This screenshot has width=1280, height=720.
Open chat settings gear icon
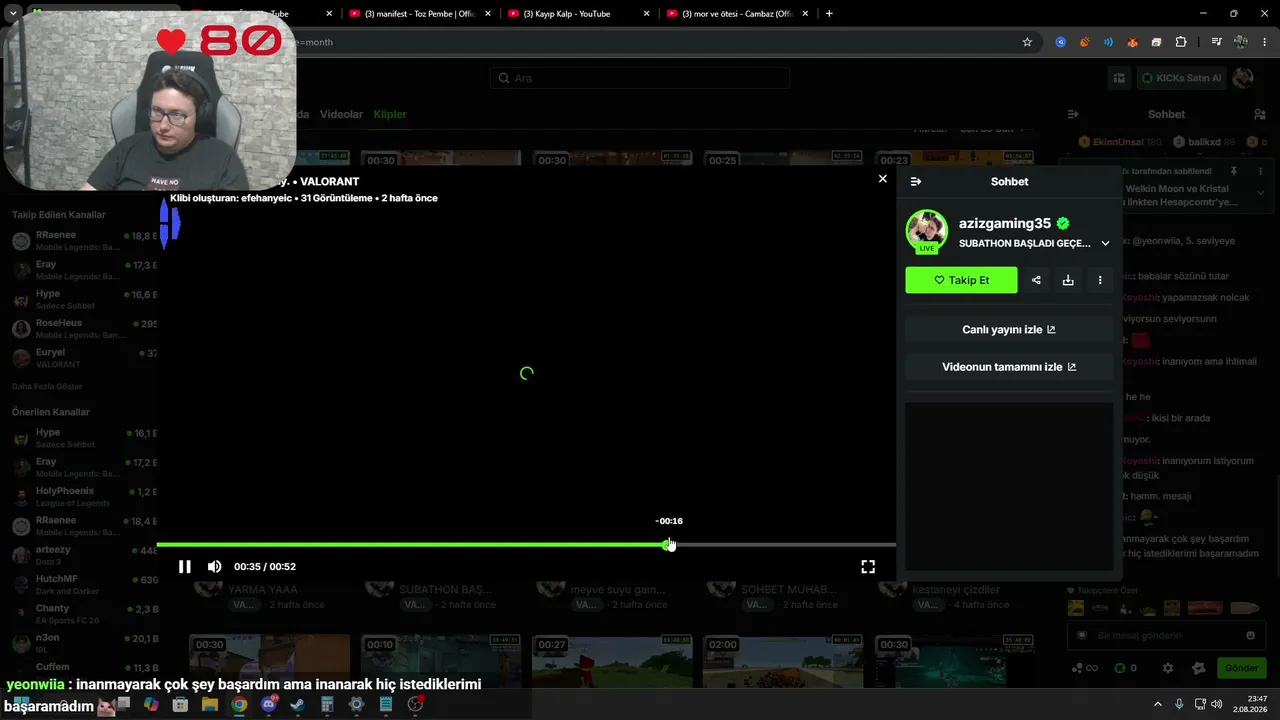1168,668
